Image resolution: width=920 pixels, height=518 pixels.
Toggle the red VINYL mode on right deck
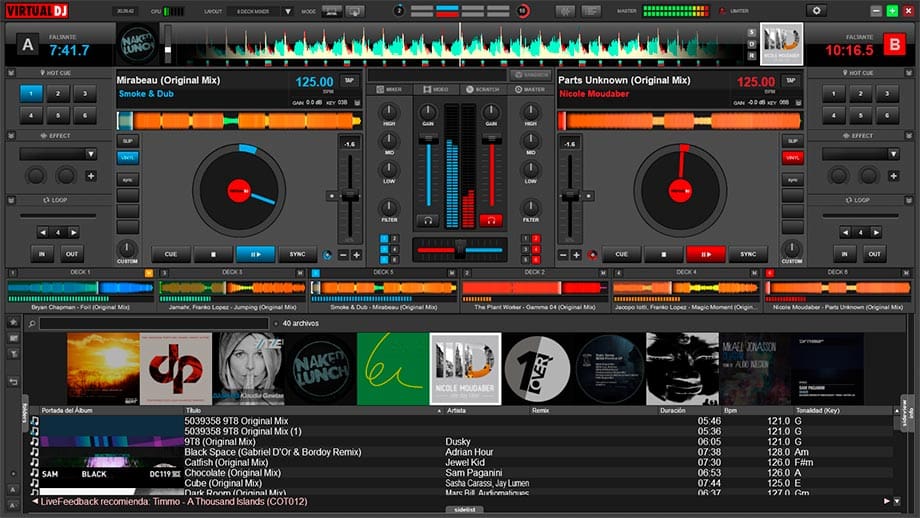tap(793, 157)
